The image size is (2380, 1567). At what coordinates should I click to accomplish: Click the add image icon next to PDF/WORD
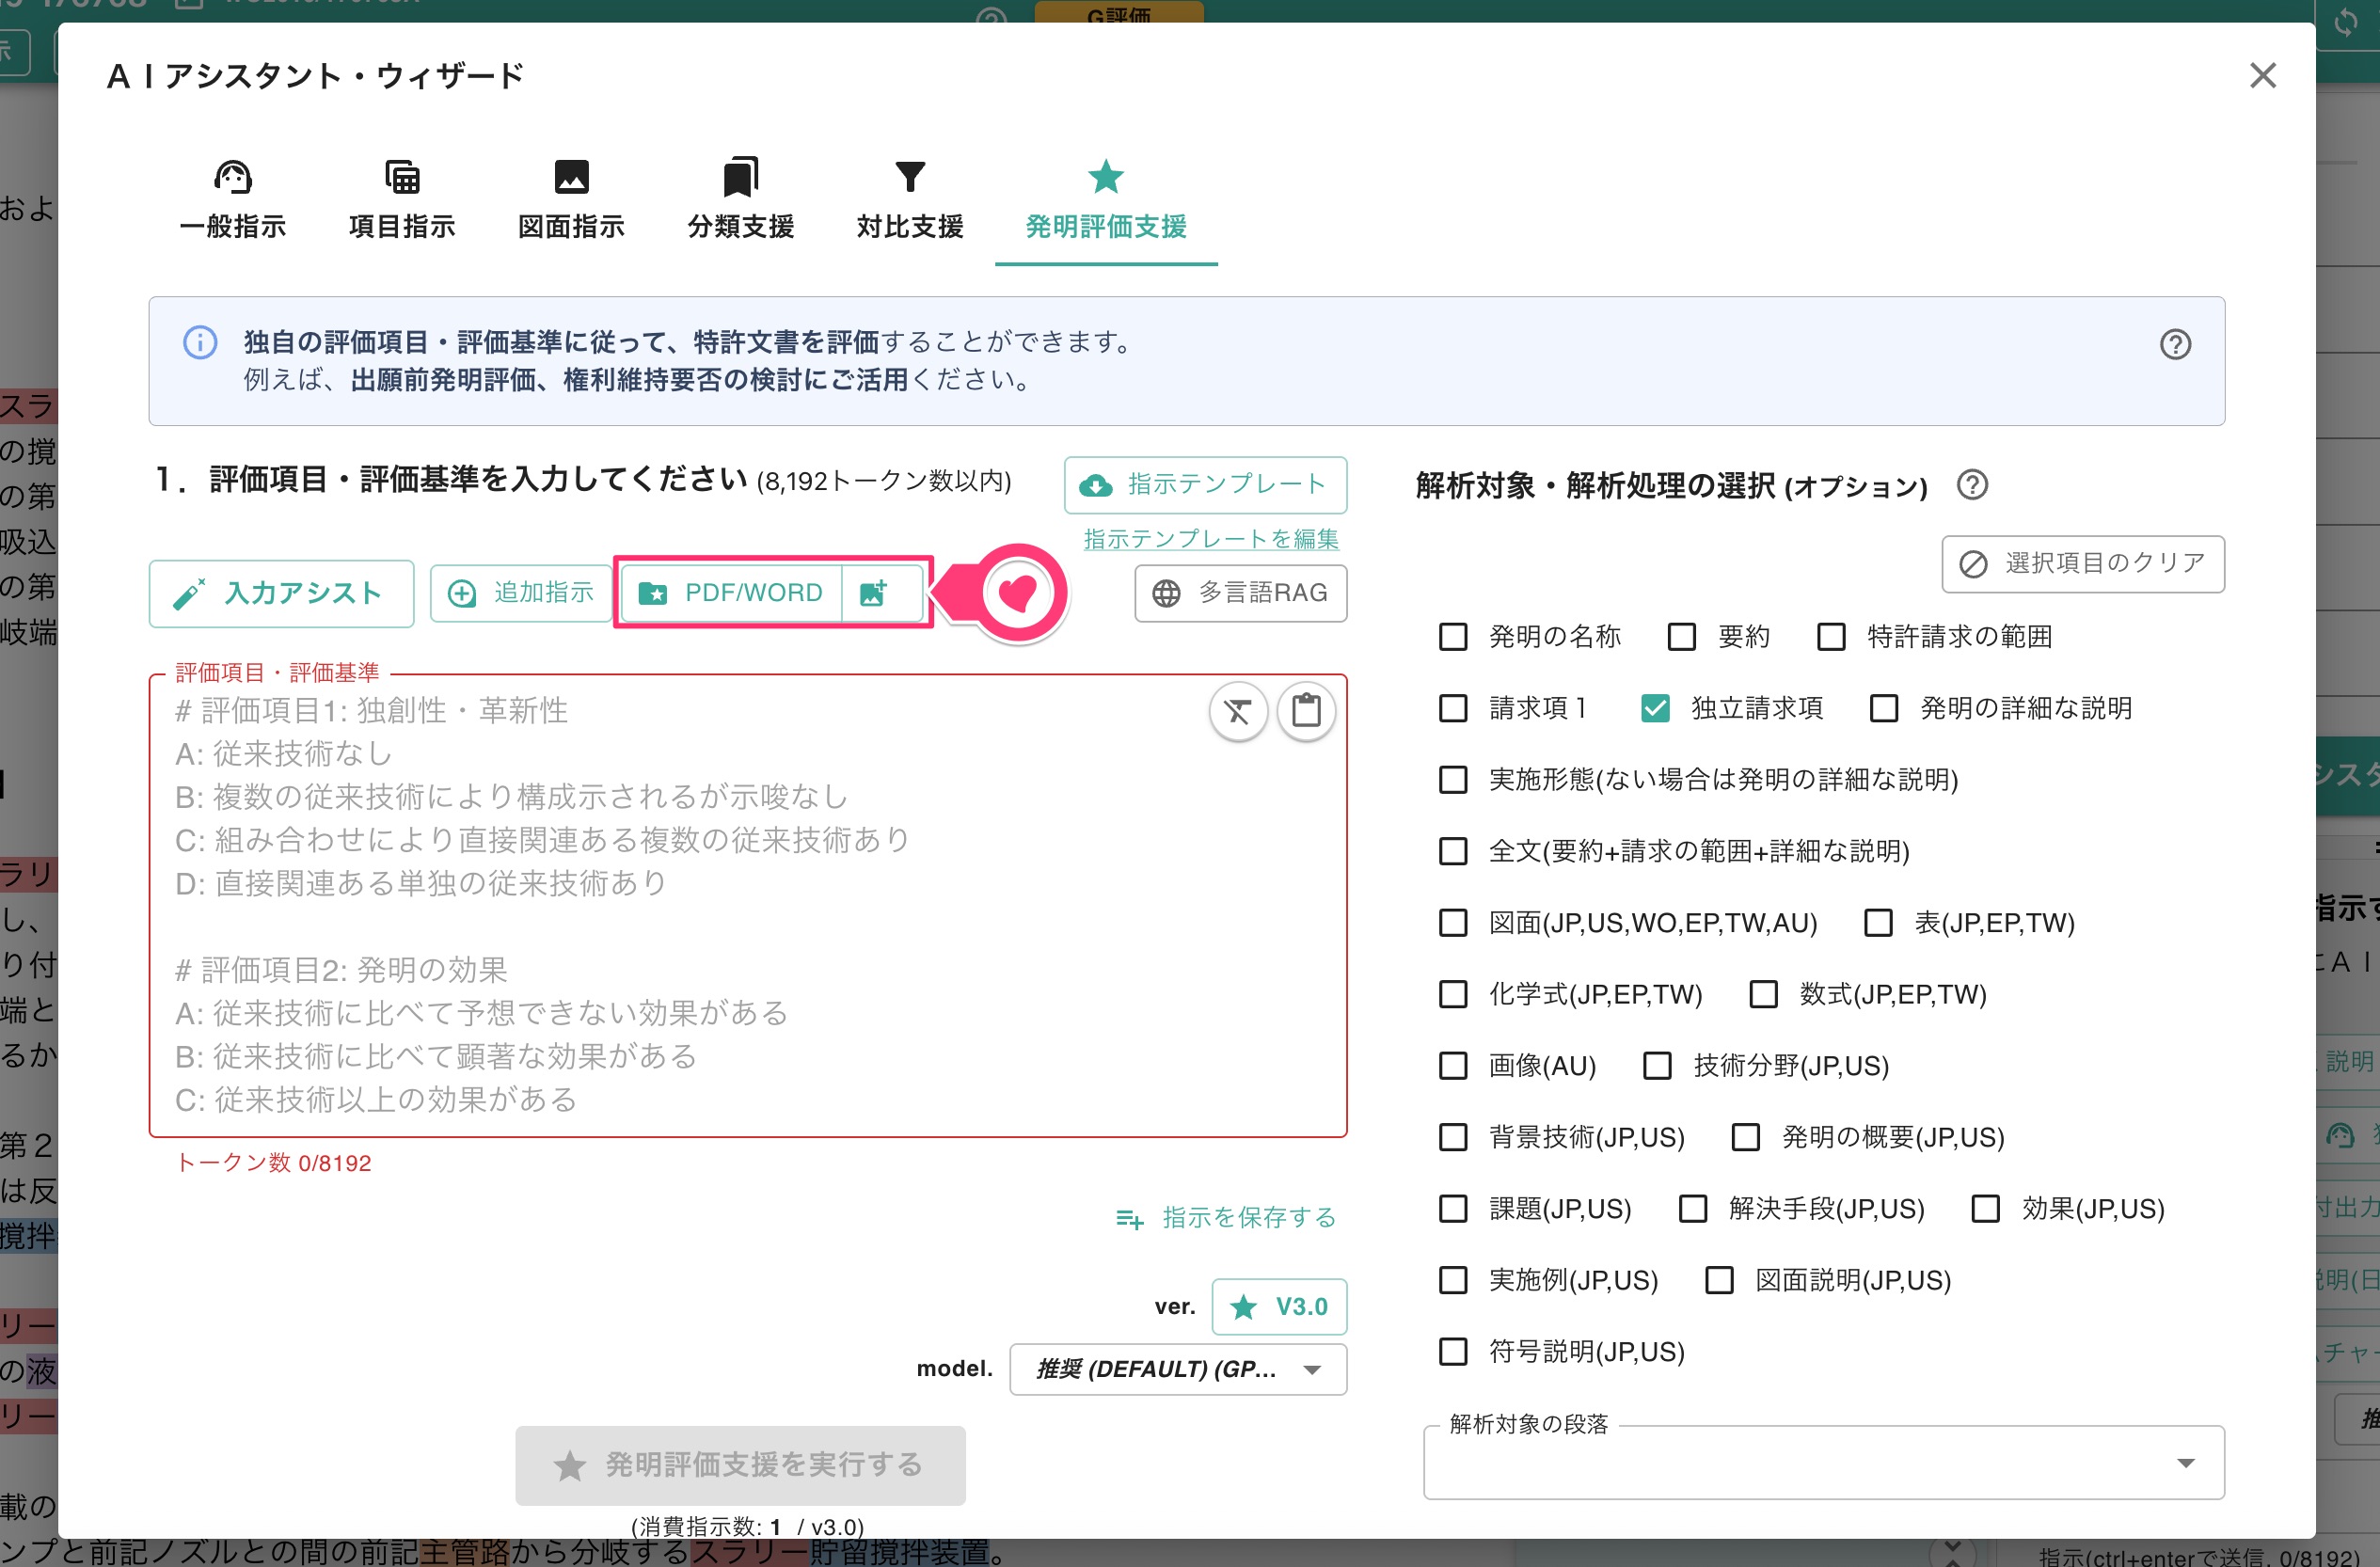coord(873,593)
